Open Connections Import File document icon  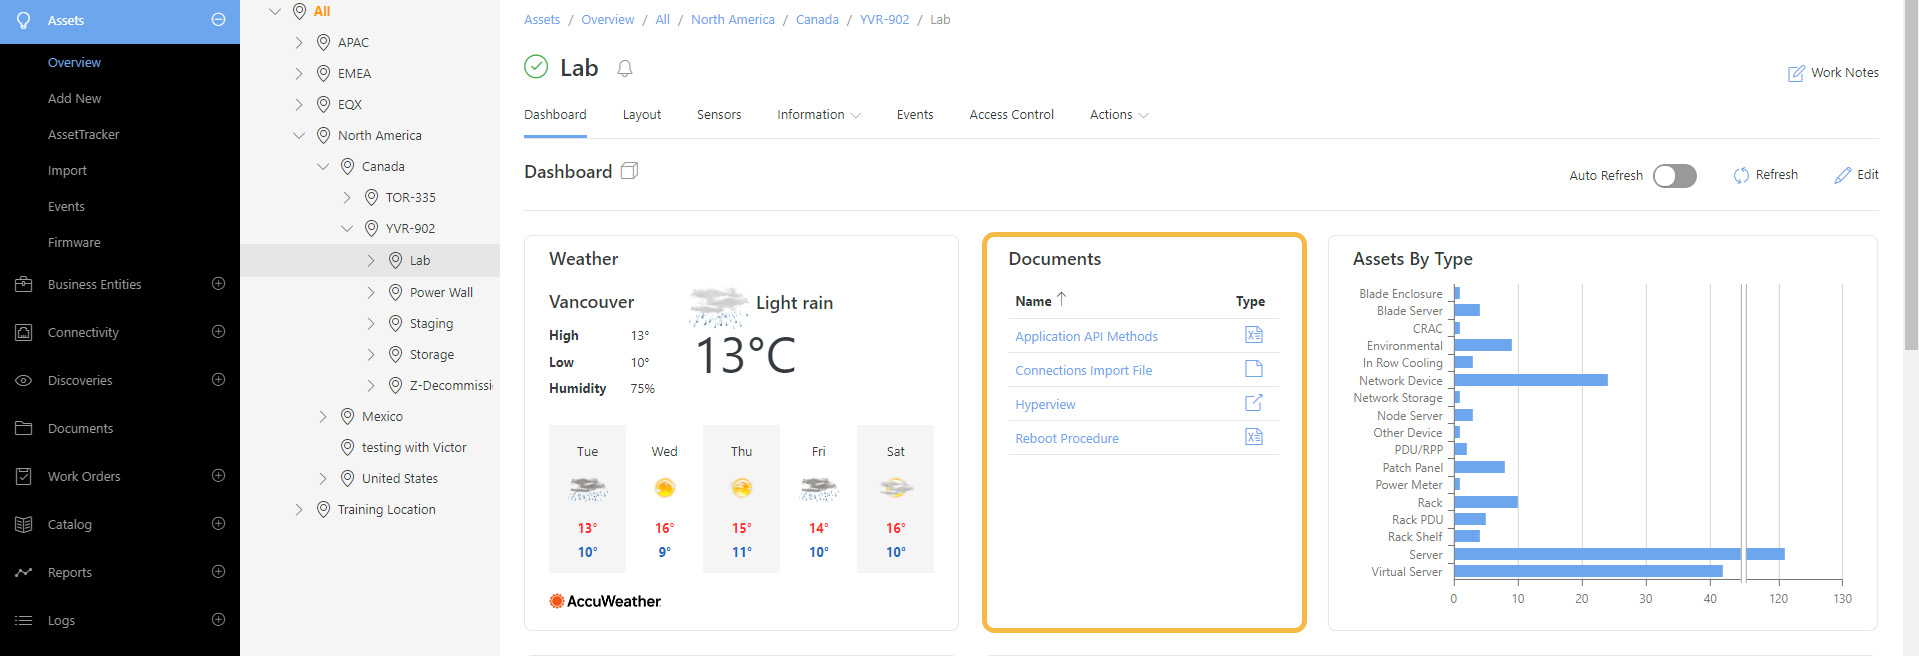pos(1254,369)
